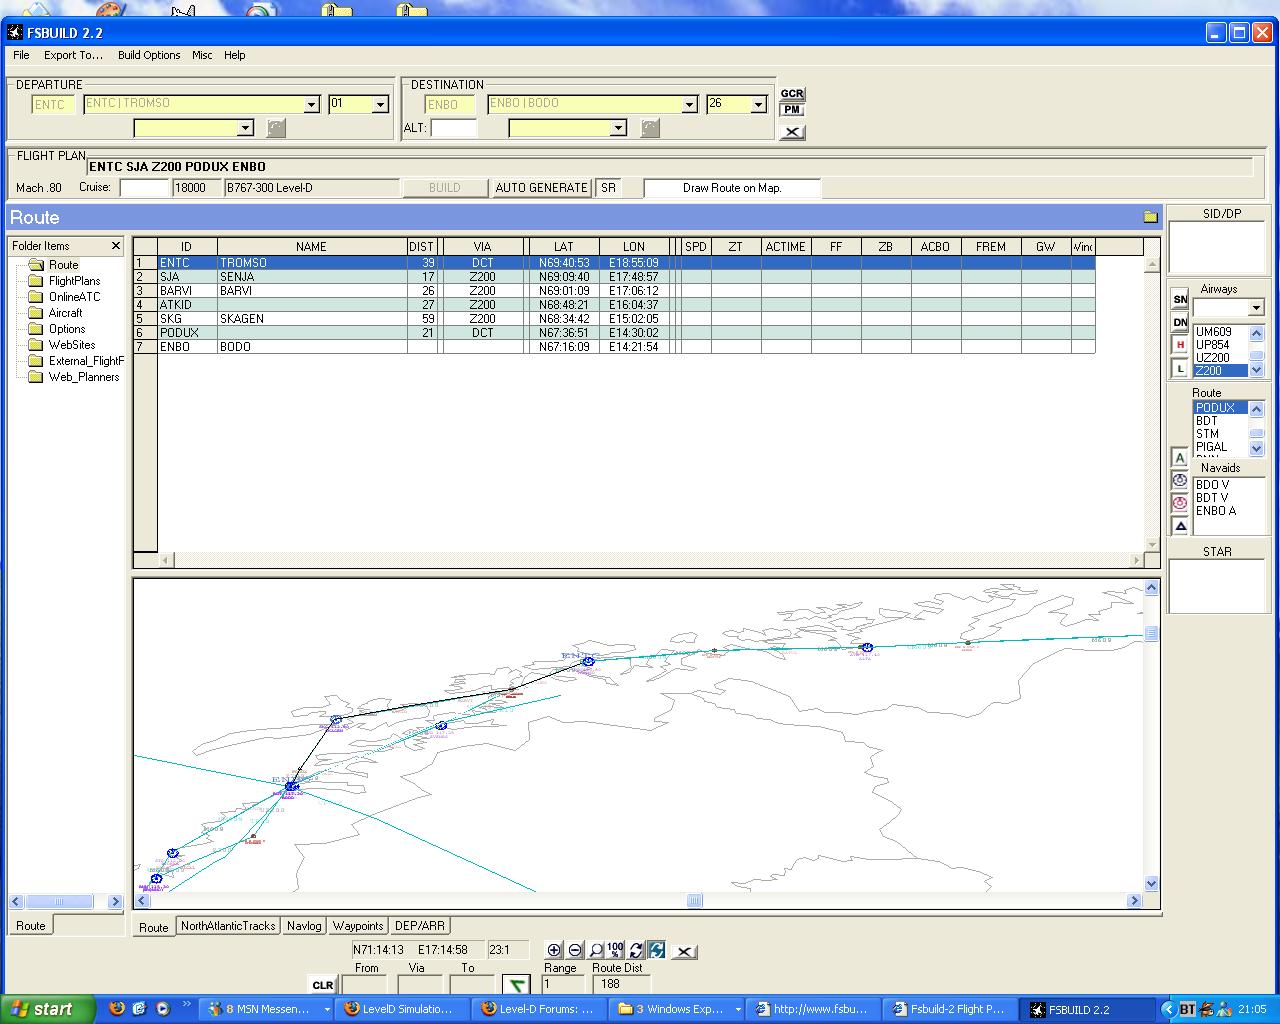1280x1024 pixels.
Task: Toggle the triangle waypoint symbol button
Action: pos(1180,526)
